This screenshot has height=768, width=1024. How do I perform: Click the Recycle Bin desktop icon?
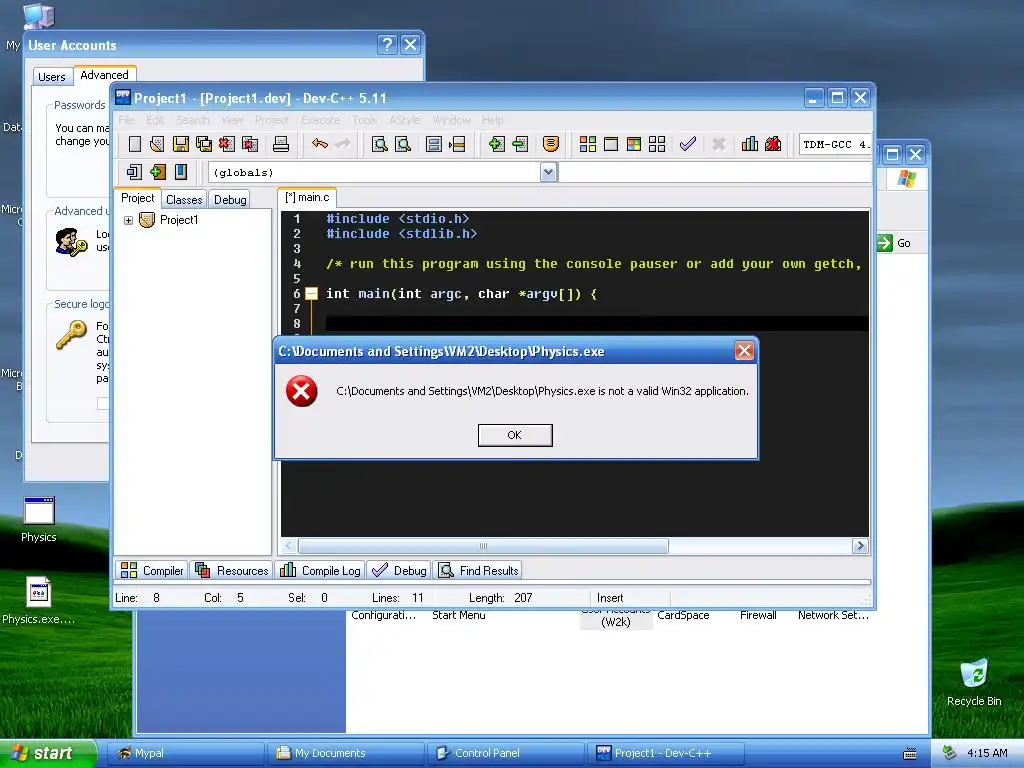pos(974,682)
